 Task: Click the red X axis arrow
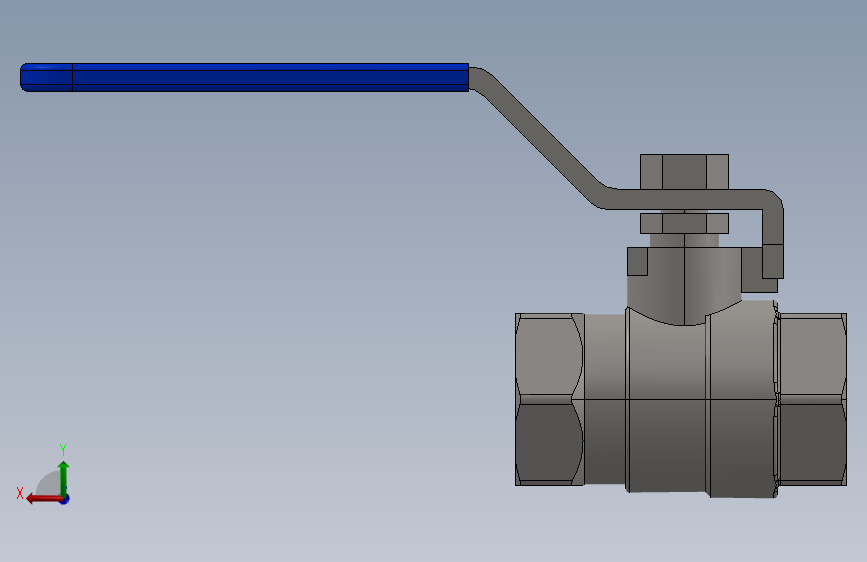click(x=44, y=499)
